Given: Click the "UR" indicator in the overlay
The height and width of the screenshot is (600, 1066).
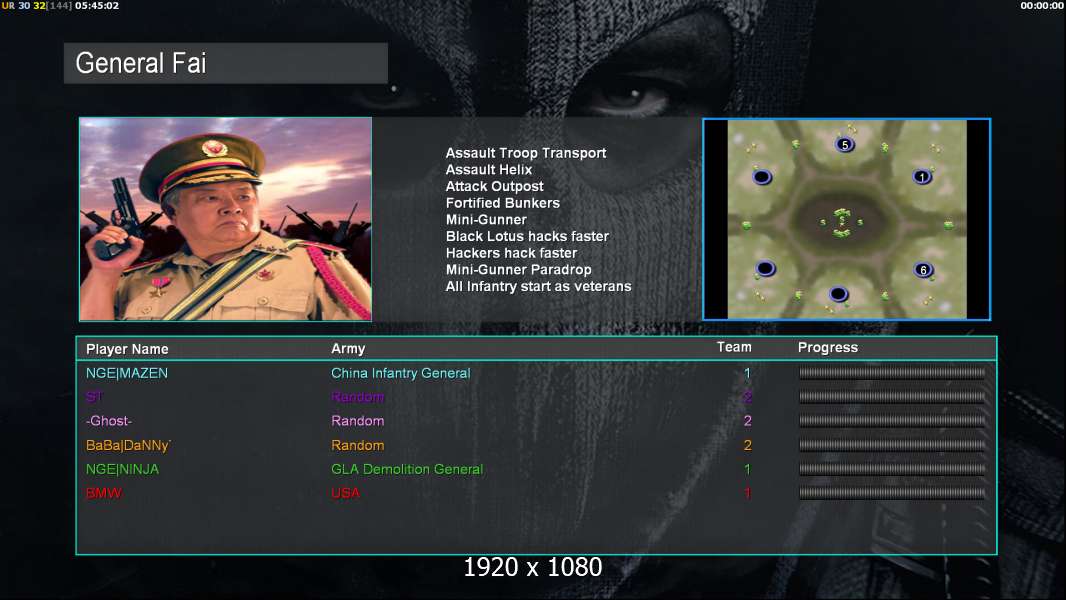Looking at the screenshot, I should [x=8, y=5].
